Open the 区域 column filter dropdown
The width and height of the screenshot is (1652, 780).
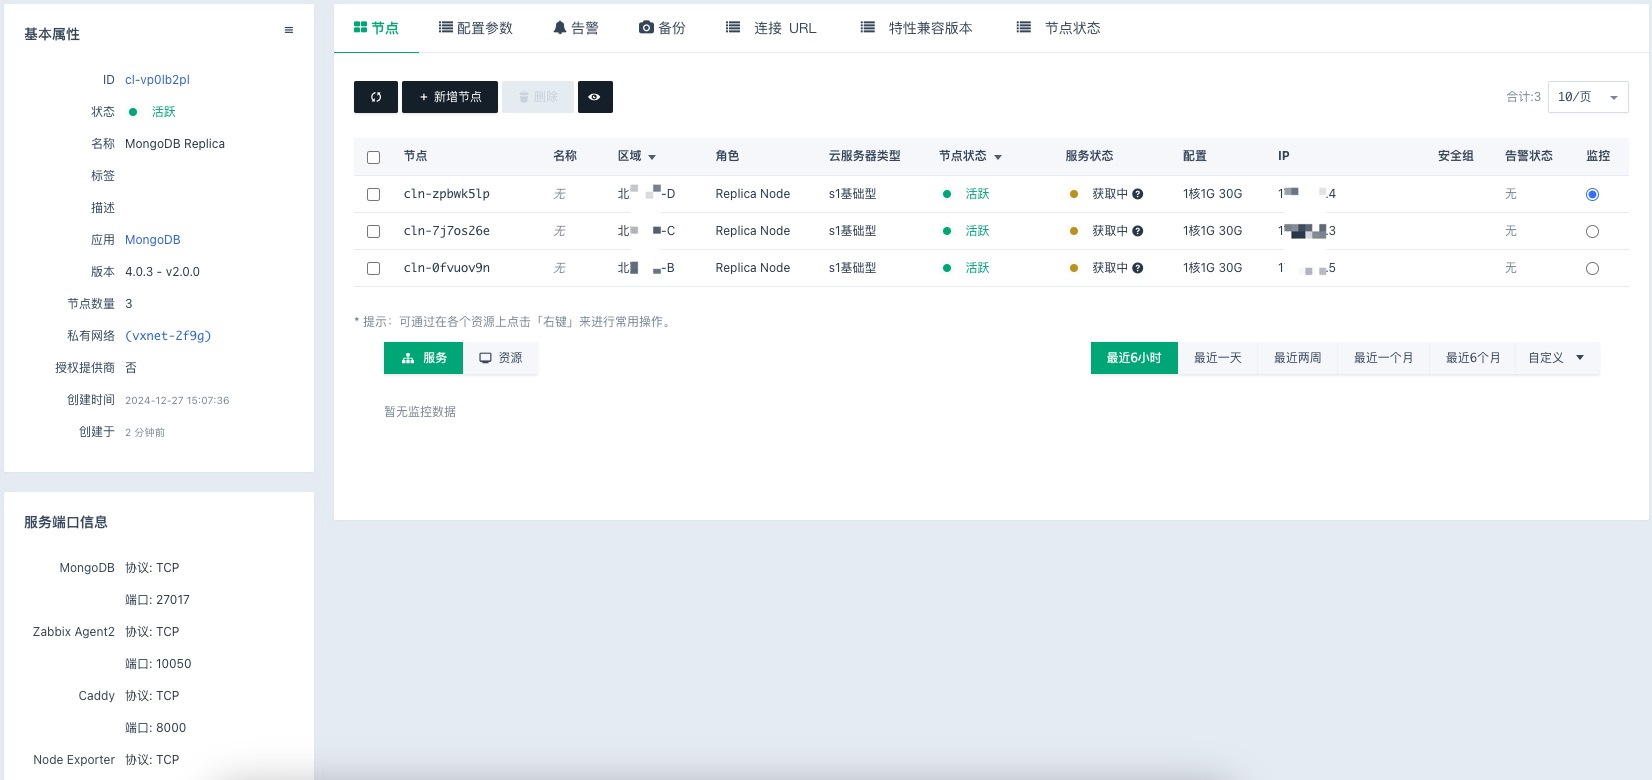[x=652, y=157]
